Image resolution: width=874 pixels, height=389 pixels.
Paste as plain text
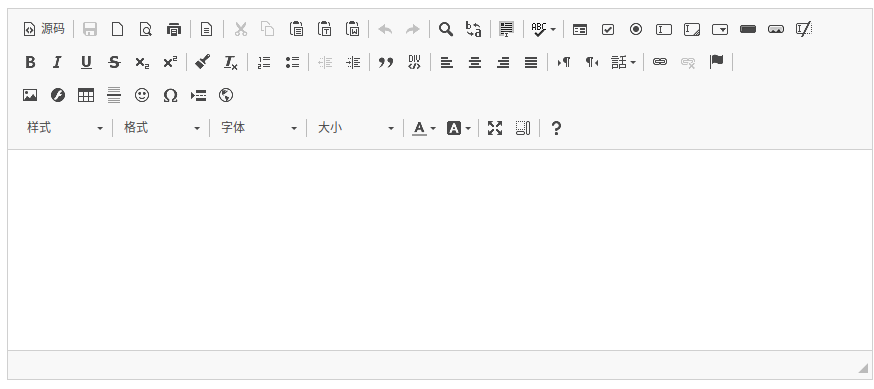[324, 29]
